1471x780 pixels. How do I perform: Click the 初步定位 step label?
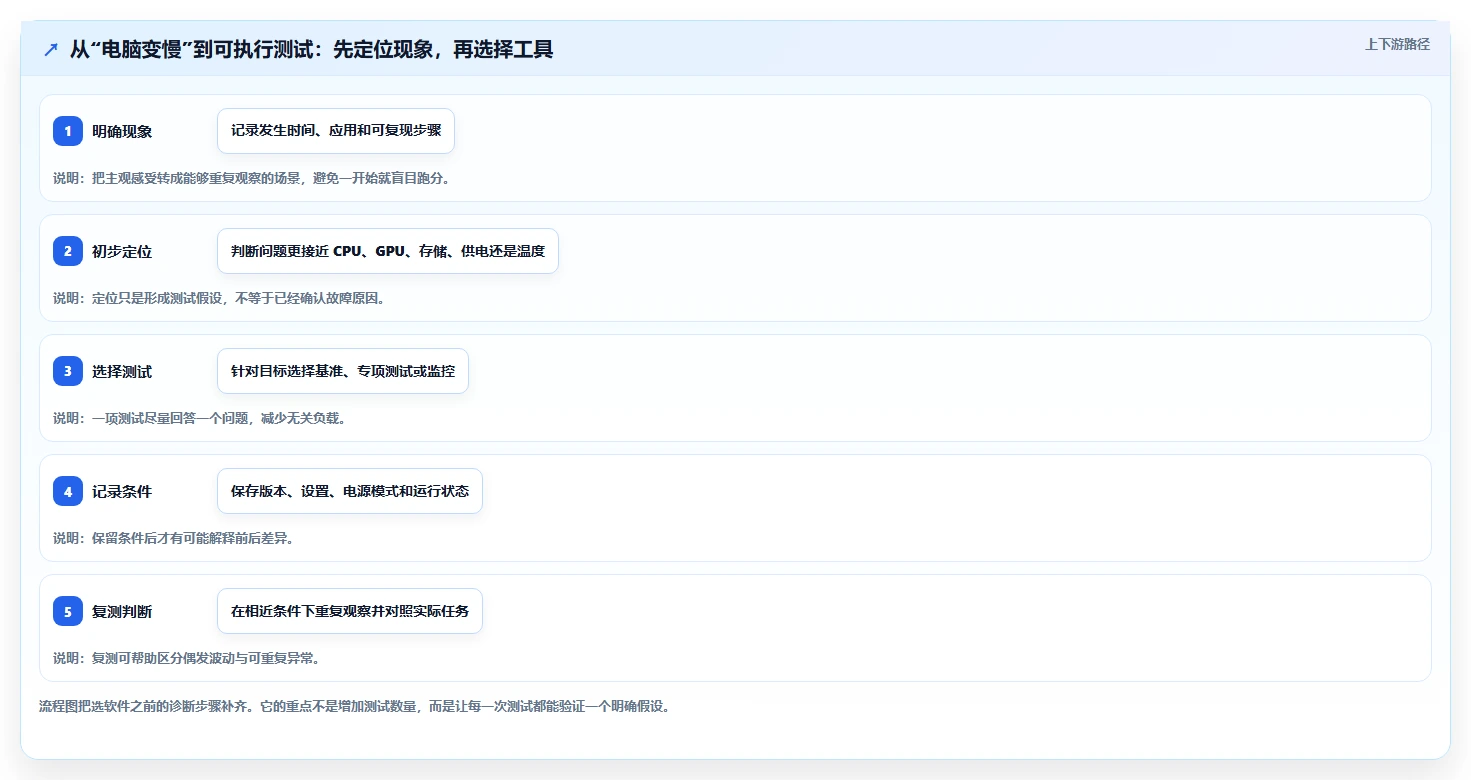[122, 251]
